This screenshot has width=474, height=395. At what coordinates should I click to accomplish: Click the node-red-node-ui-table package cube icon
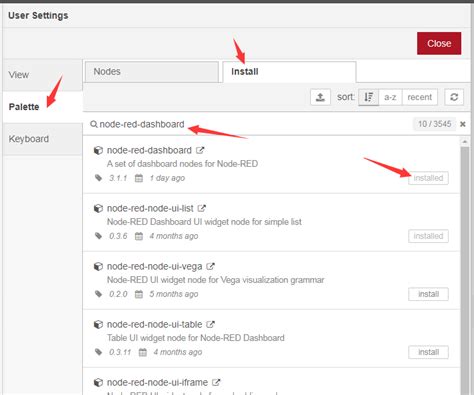[x=98, y=324]
